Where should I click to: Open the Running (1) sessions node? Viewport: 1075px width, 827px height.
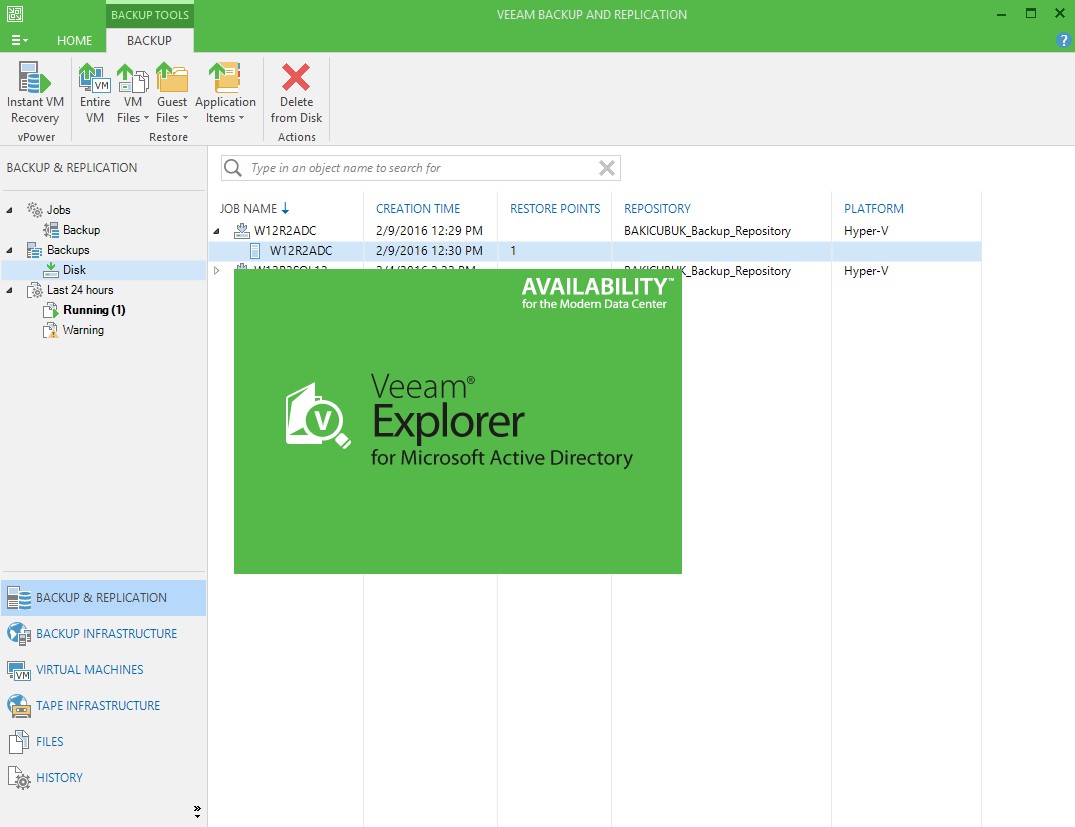pos(94,310)
